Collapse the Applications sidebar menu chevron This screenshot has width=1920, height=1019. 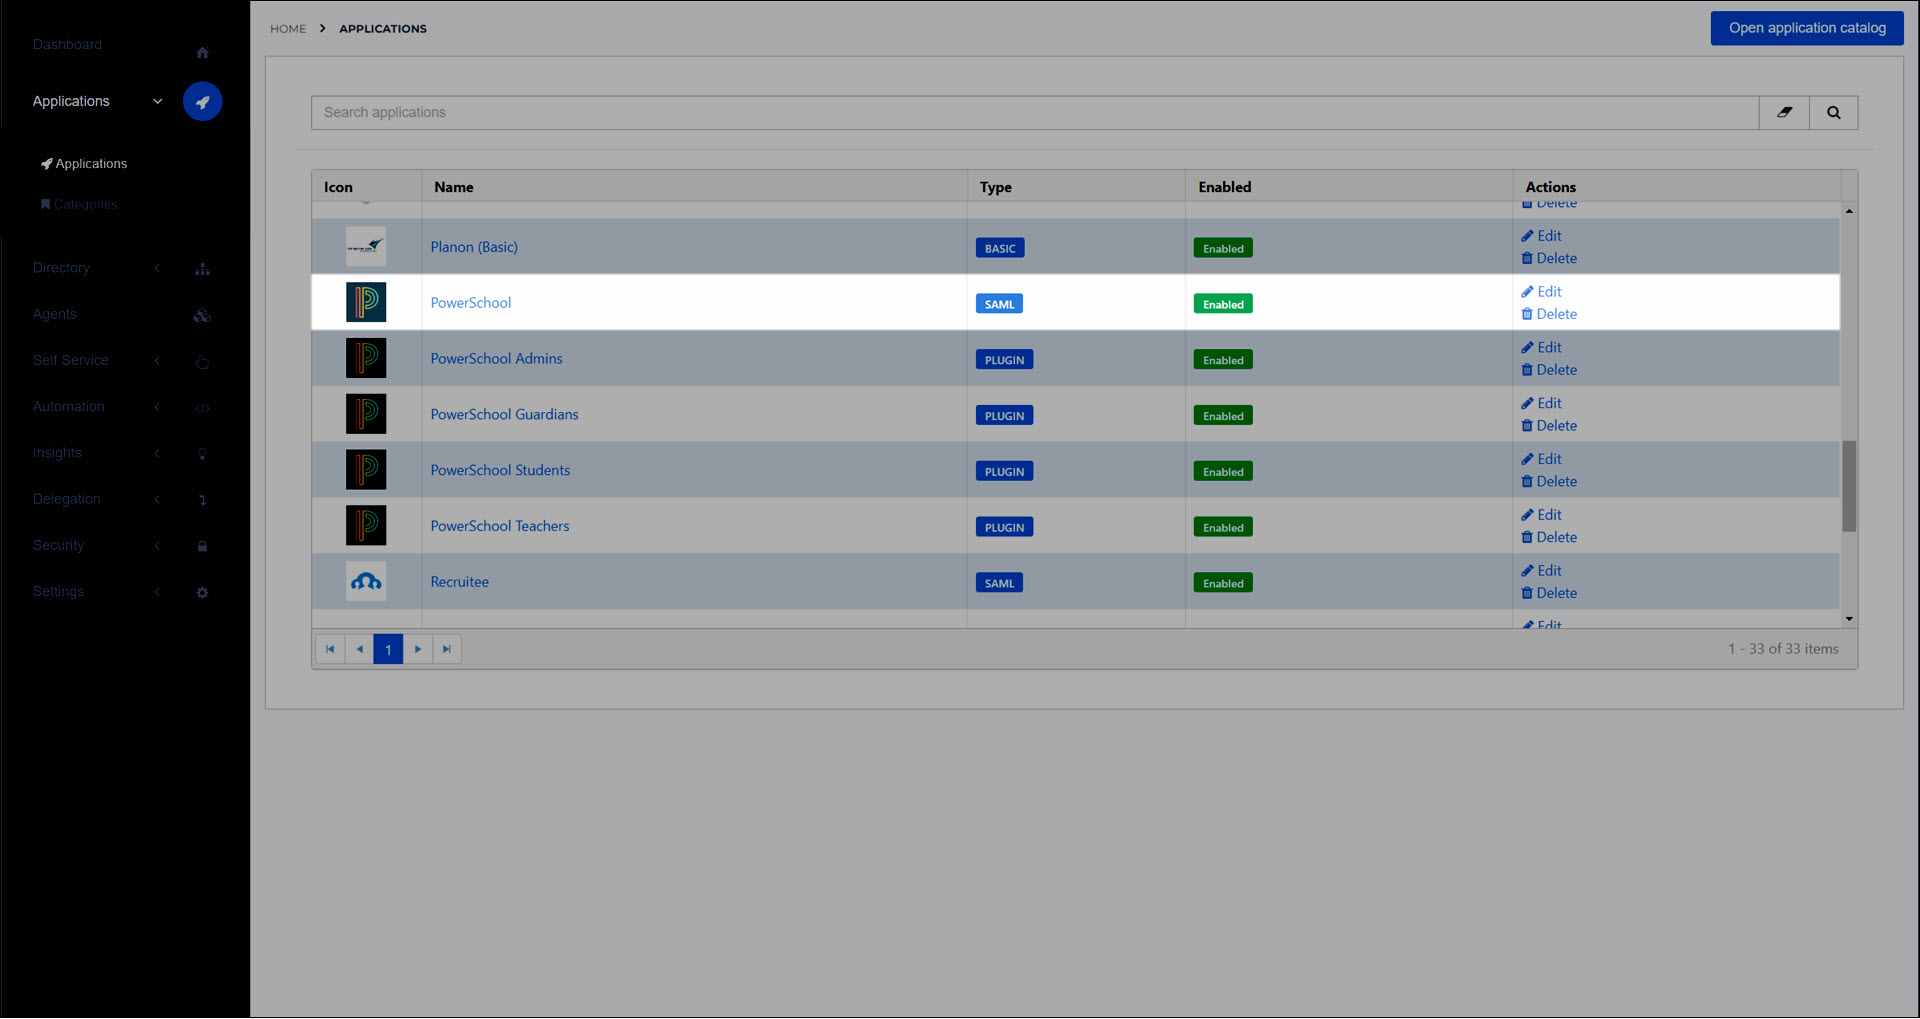[x=157, y=101]
